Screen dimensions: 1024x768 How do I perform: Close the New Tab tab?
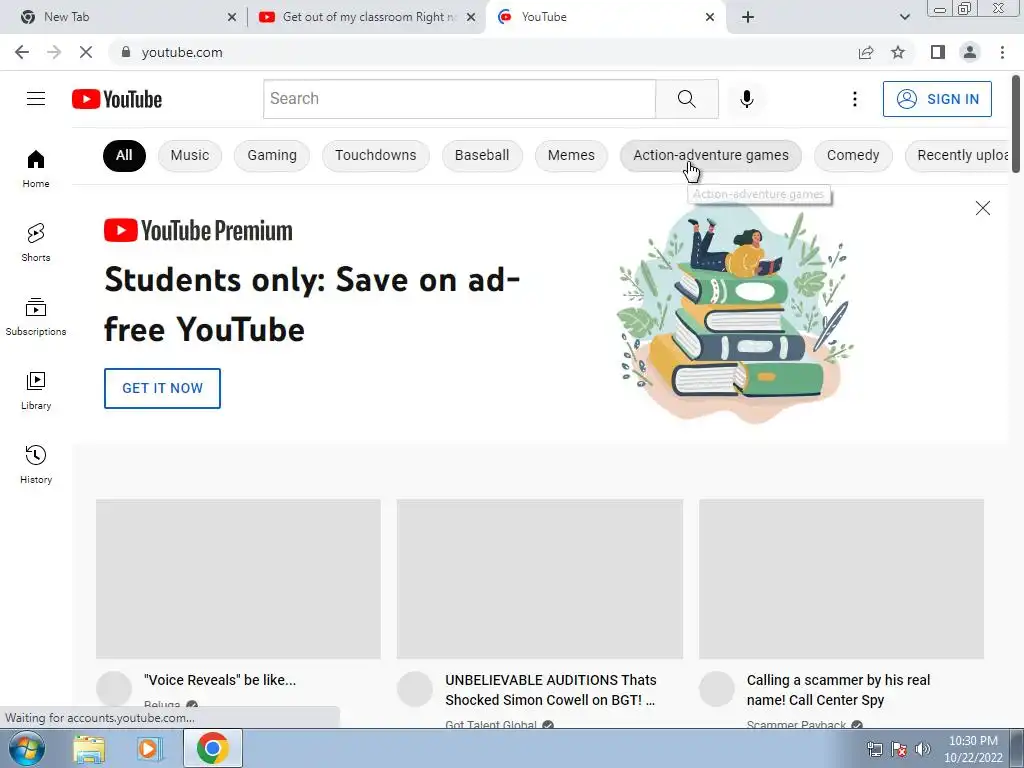pos(232,17)
